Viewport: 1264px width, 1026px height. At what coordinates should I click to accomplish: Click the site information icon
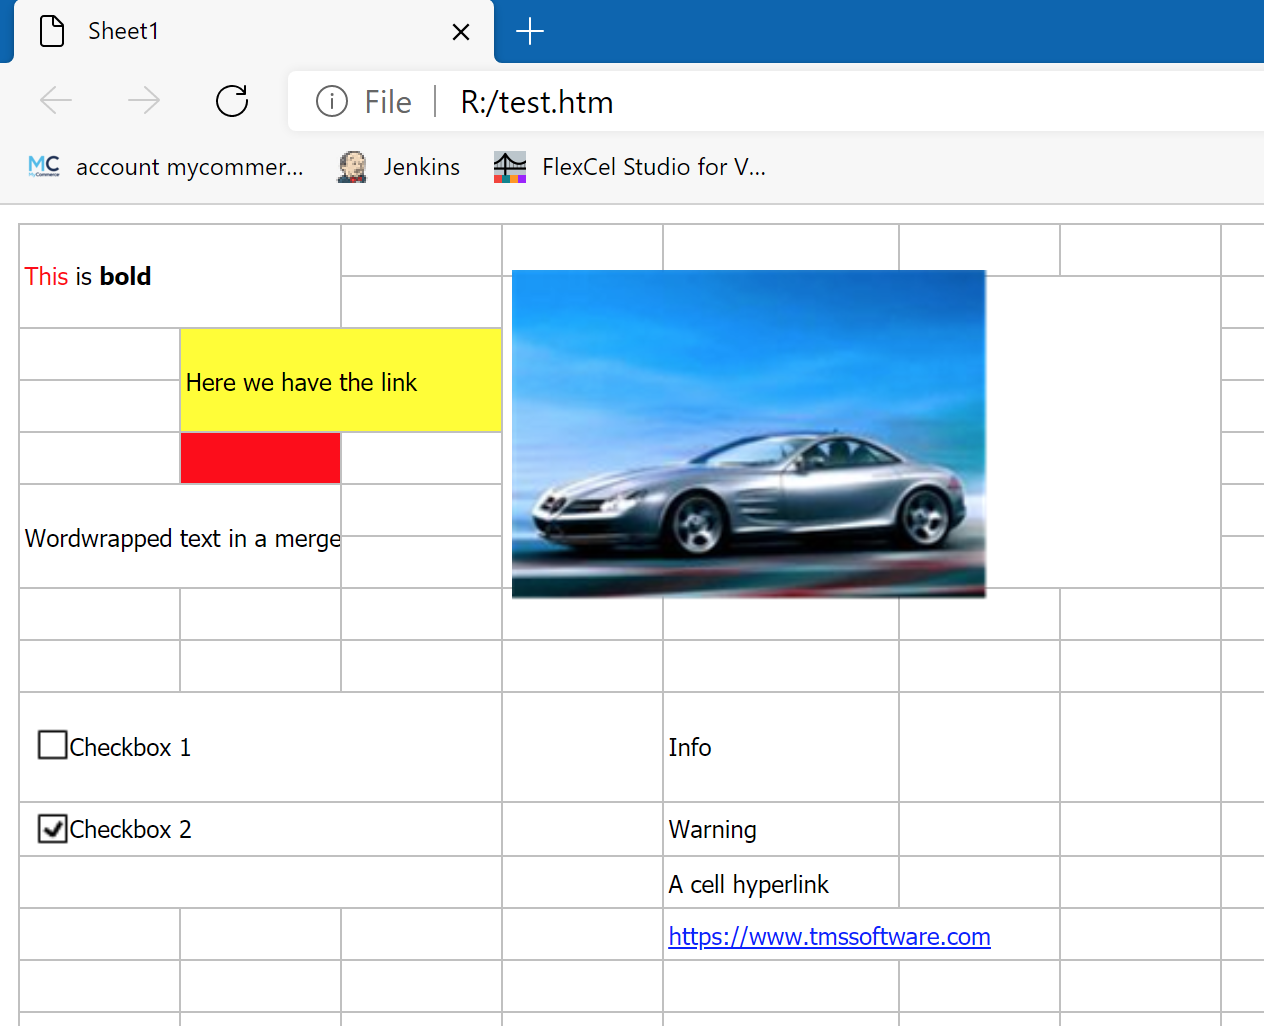point(331,101)
